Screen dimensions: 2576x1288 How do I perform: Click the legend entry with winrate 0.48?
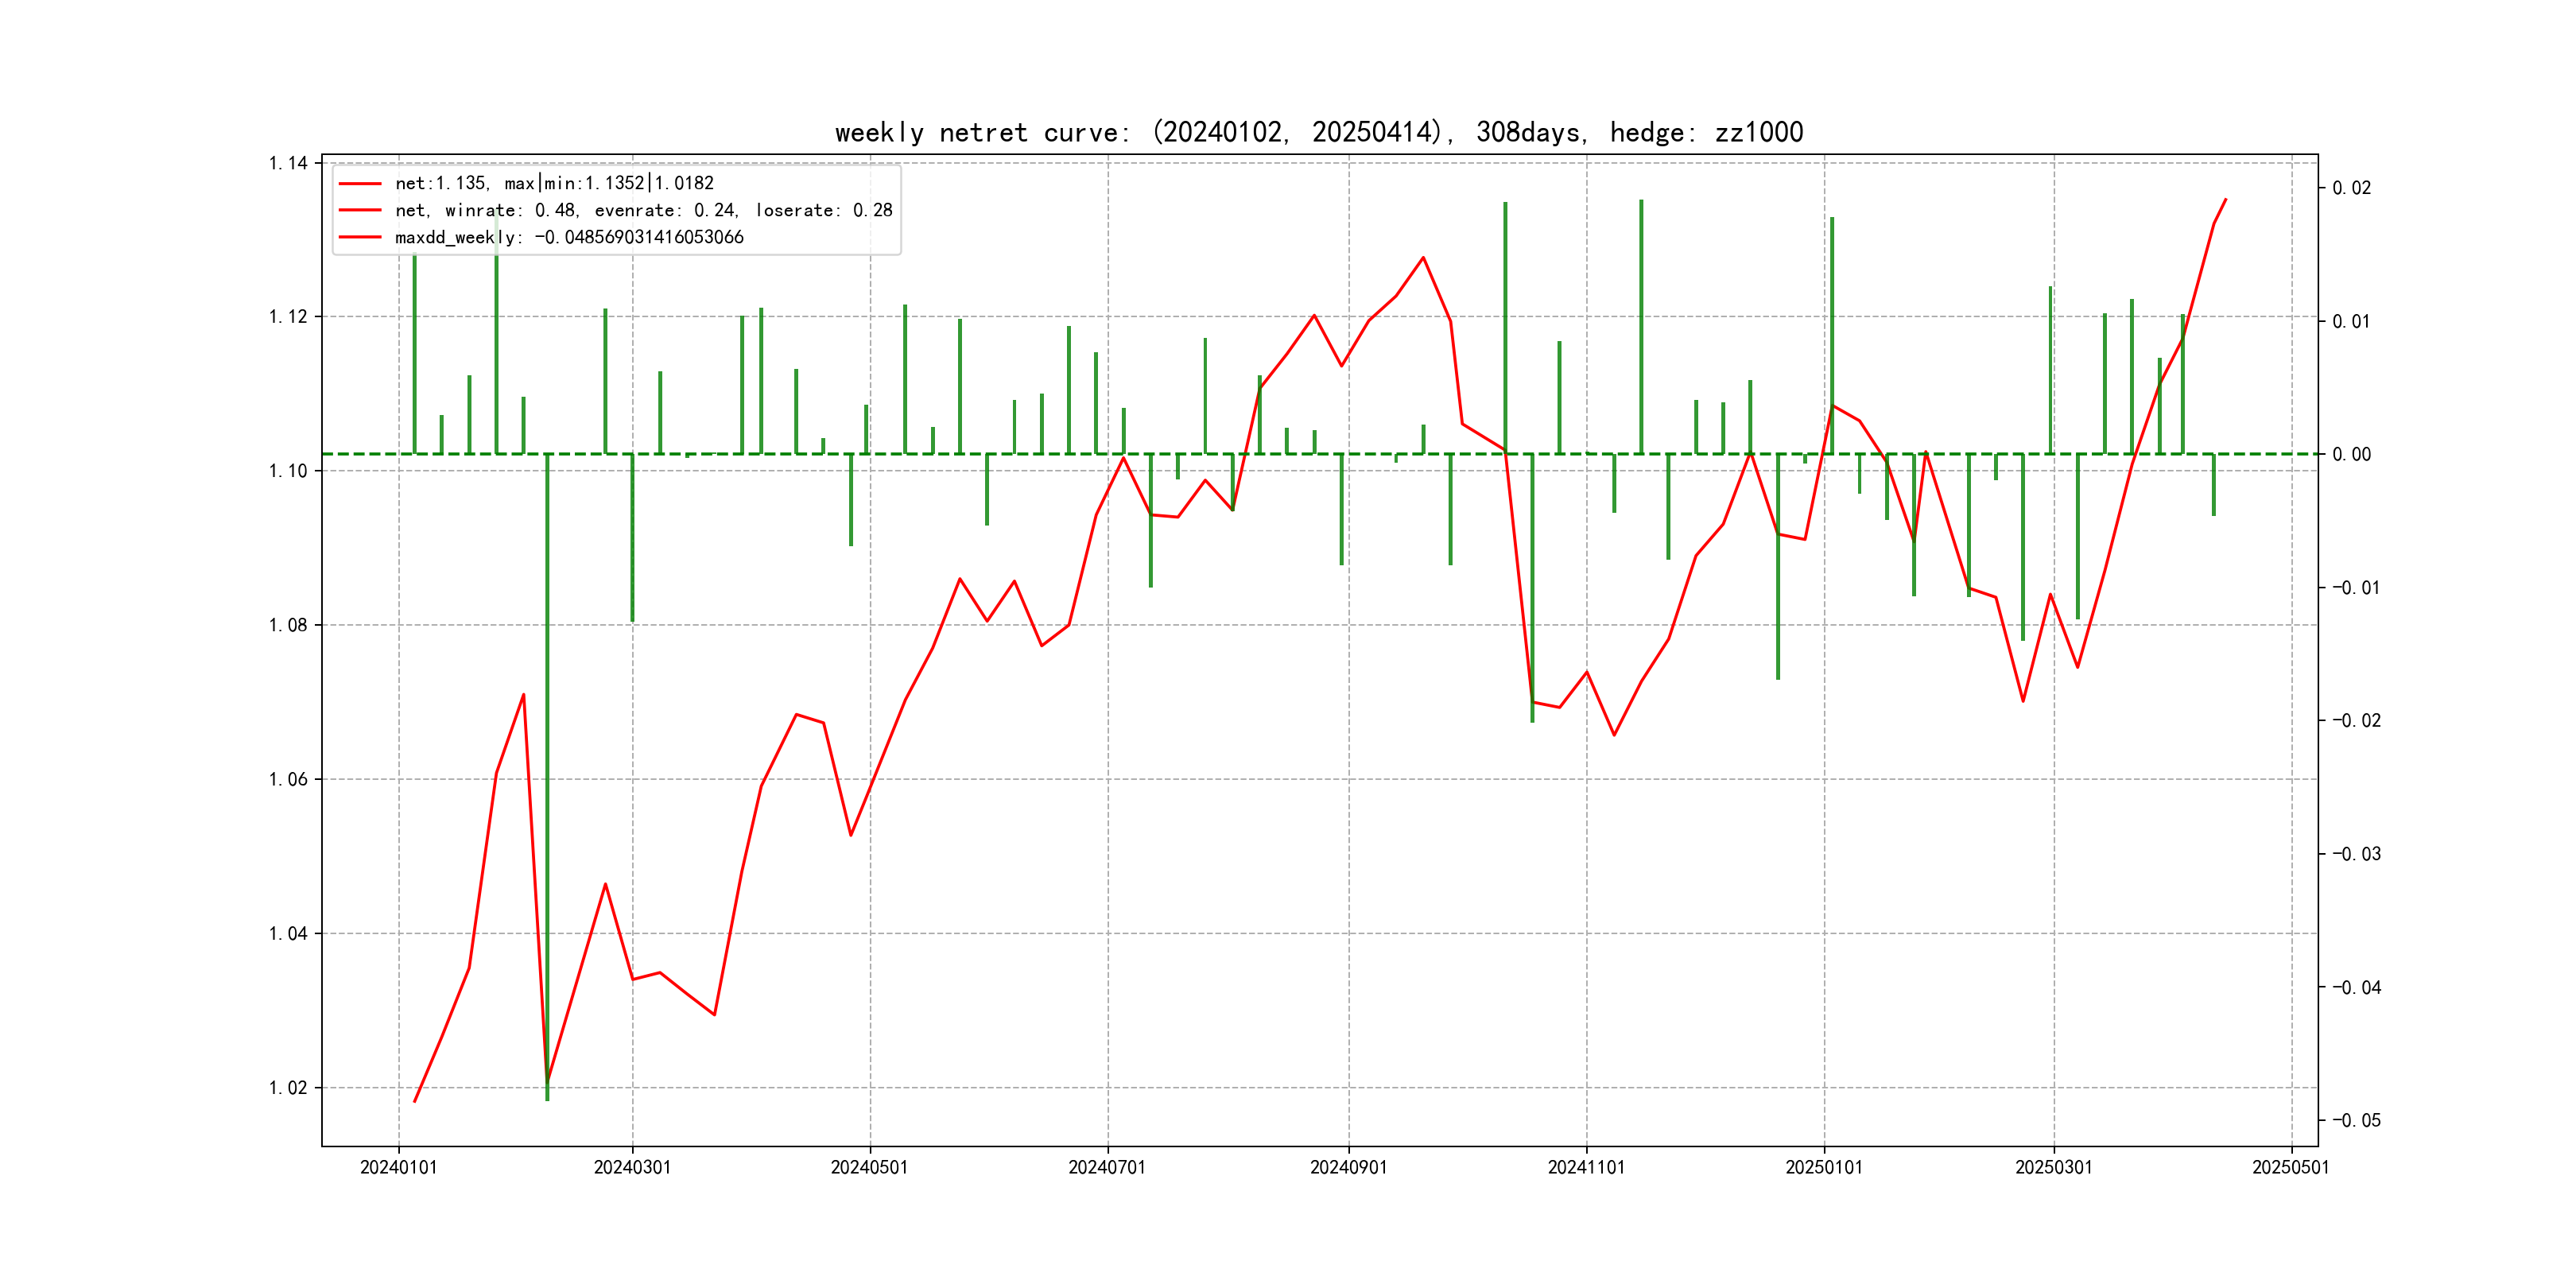[643, 210]
